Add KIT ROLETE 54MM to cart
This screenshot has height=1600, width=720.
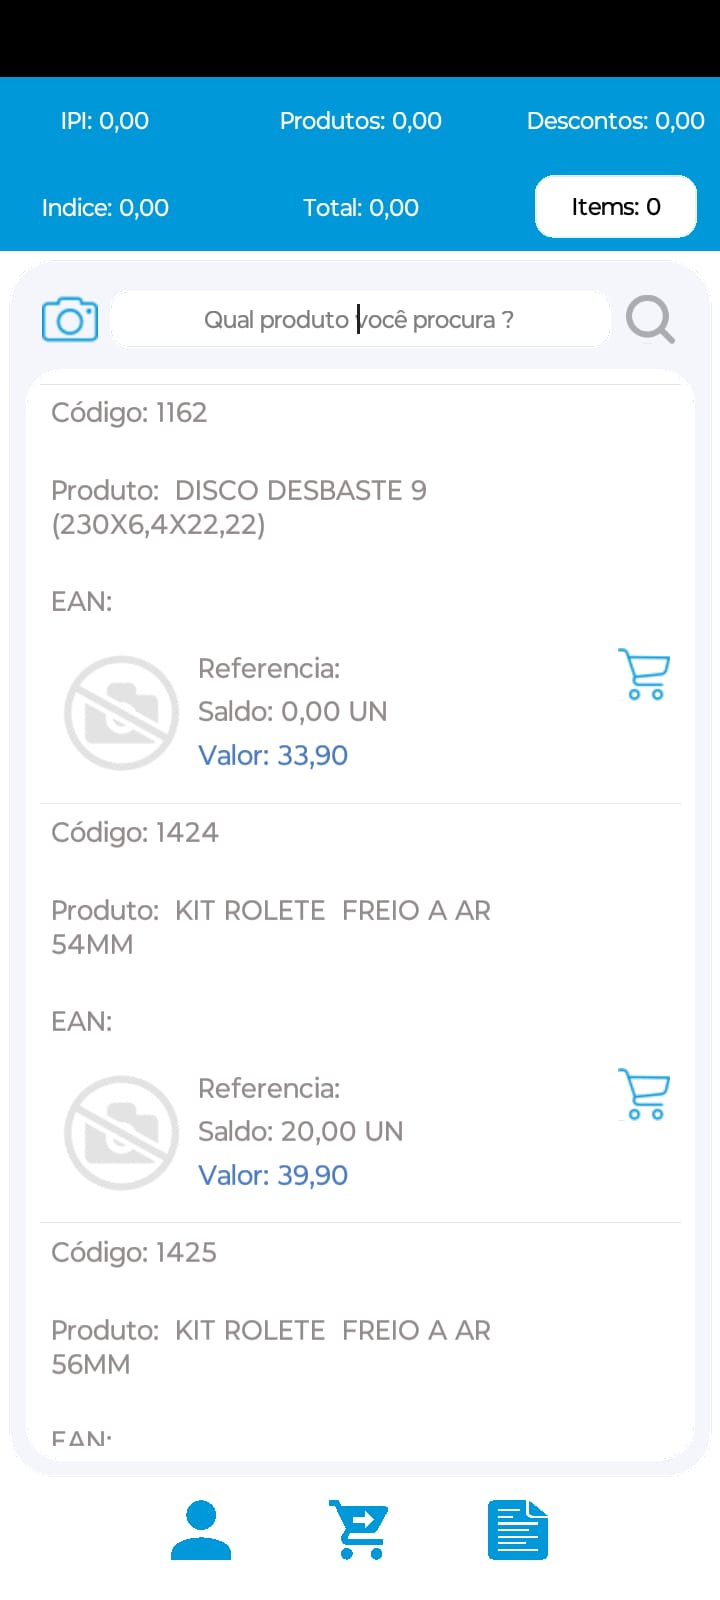pyautogui.click(x=644, y=1094)
